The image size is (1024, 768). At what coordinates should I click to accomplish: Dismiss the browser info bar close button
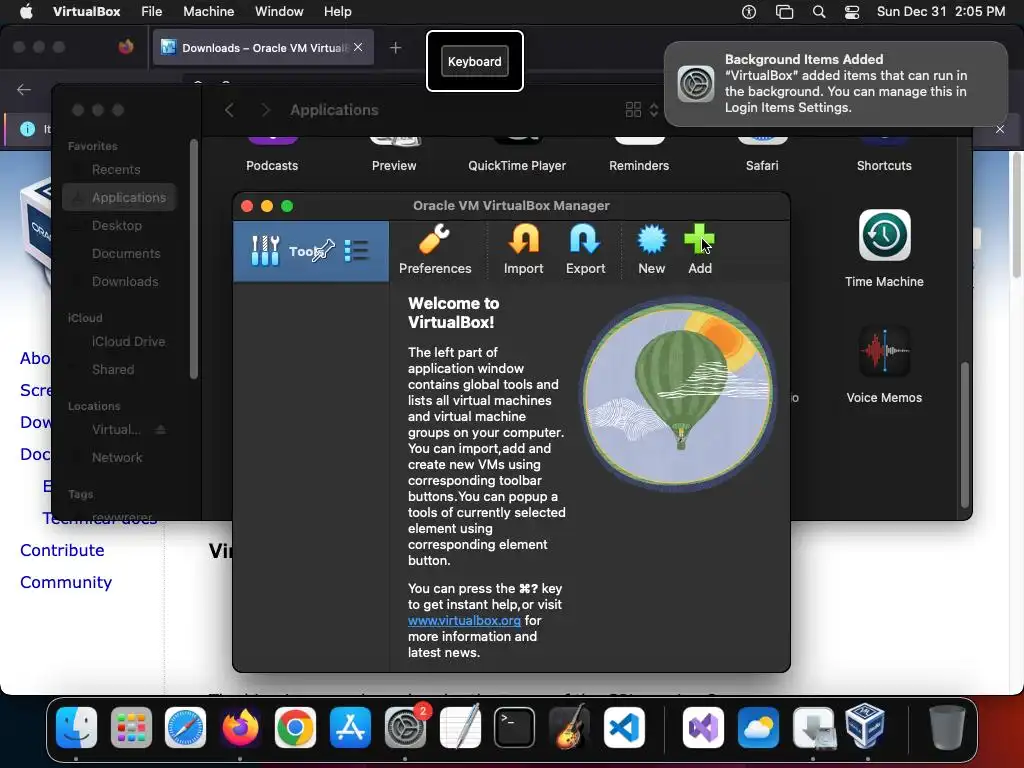click(x=1000, y=129)
